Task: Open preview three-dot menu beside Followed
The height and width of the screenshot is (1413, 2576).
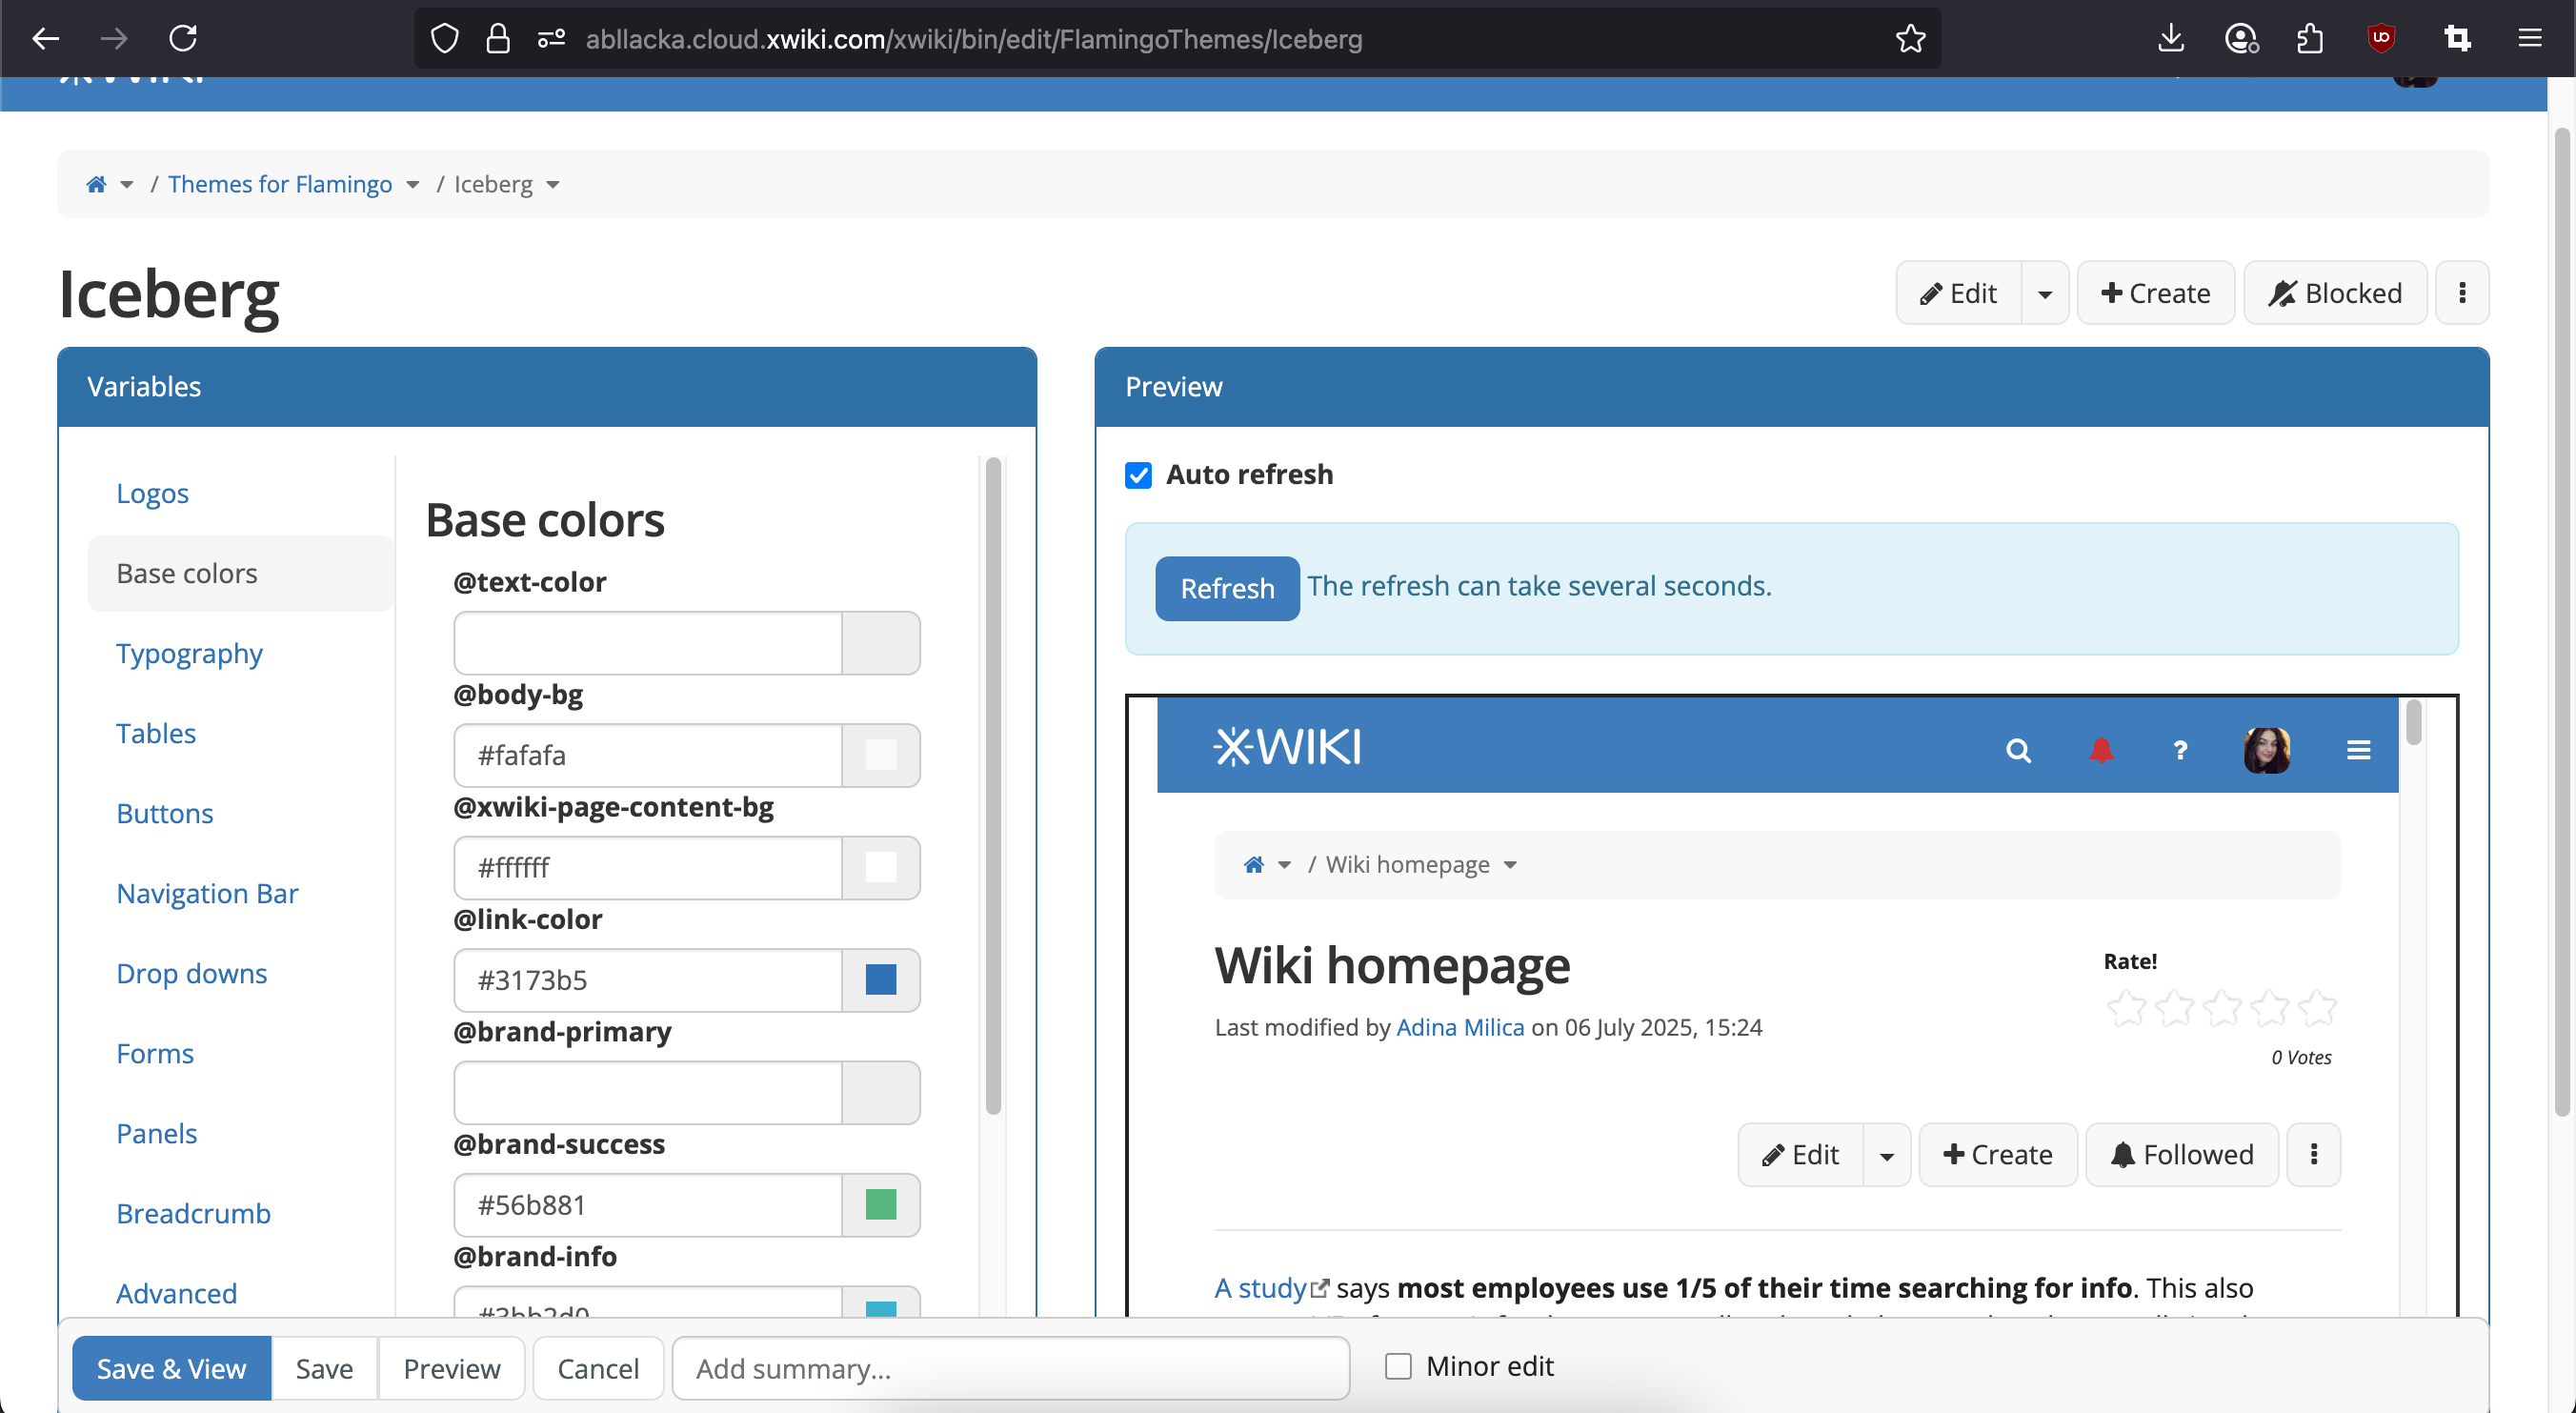Action: pyautogui.click(x=2313, y=1155)
